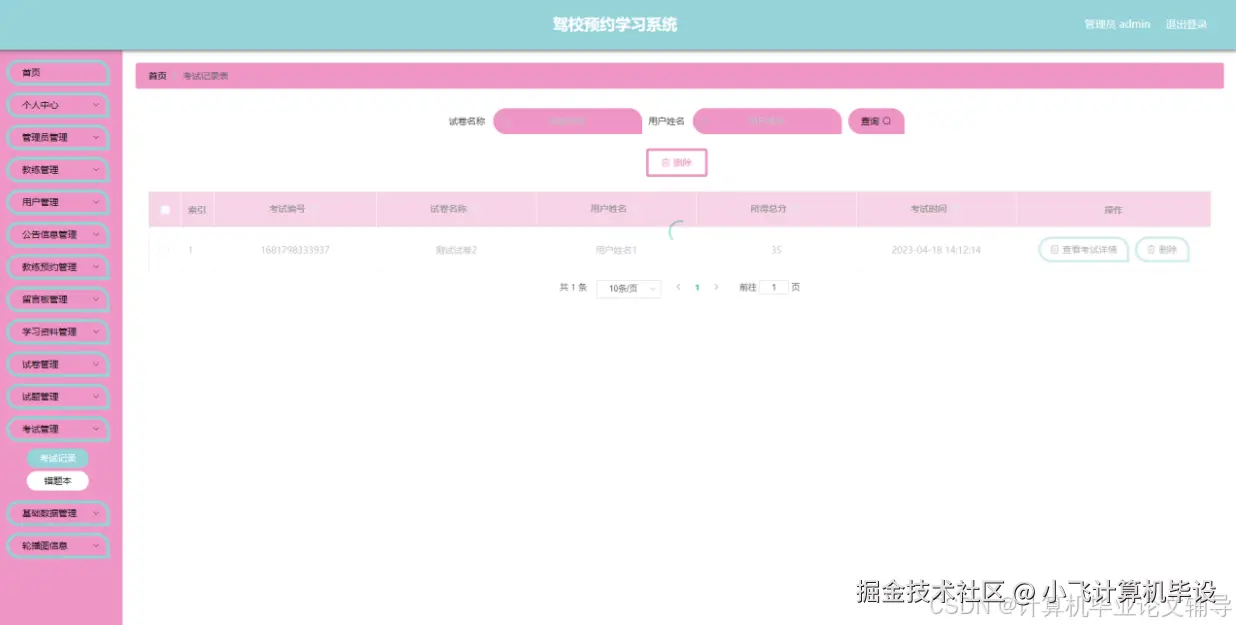Screen dimensions: 1236x625
Task: Collapse the 考试管理 sidebar menu
Action: click(x=58, y=429)
